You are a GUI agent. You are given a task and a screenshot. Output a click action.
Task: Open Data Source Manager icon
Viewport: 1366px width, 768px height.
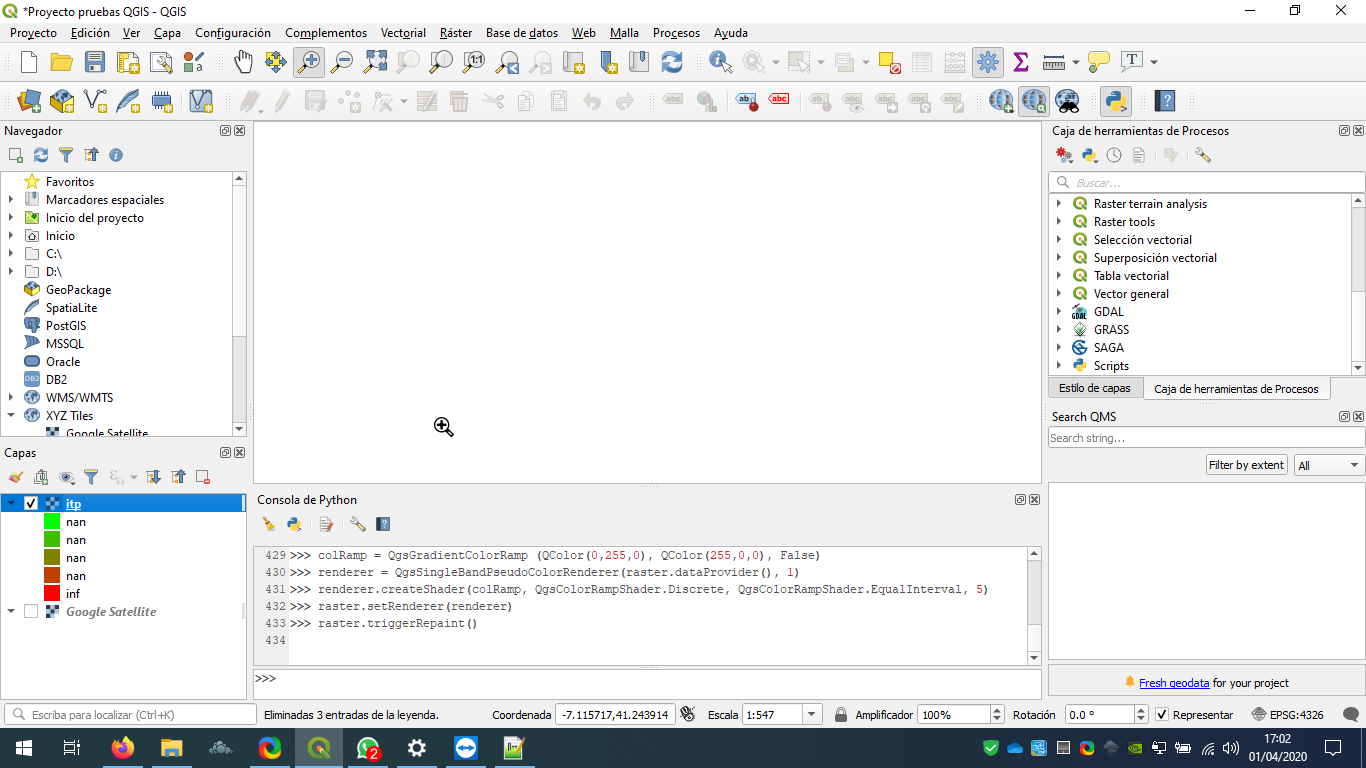tap(29, 101)
